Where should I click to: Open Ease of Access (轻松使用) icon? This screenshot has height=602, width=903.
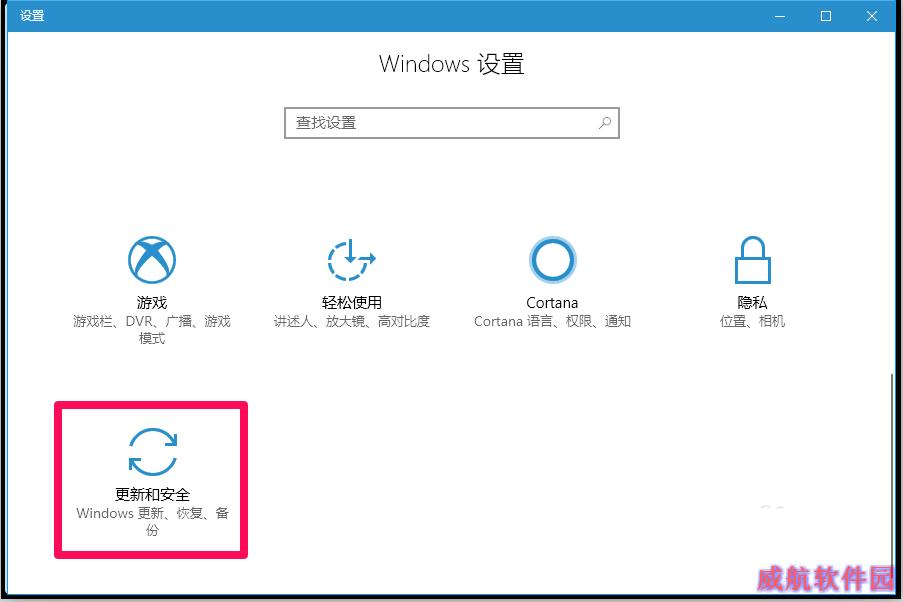(x=351, y=259)
